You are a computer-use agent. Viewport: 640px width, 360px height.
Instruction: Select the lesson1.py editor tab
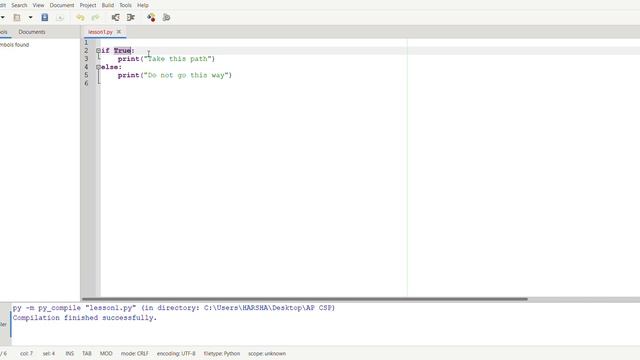tap(100, 32)
